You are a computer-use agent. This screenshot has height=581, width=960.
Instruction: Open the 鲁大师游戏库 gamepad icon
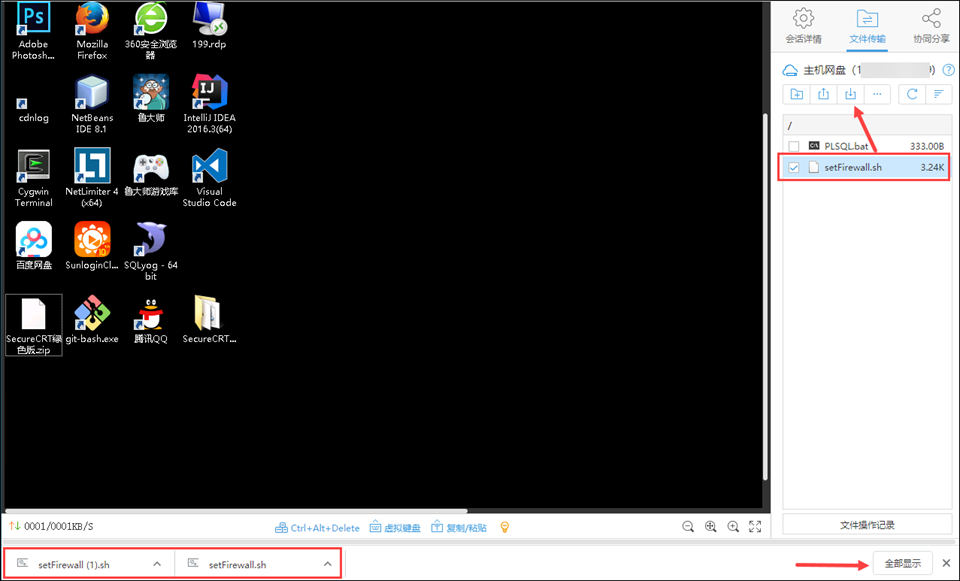(x=151, y=174)
